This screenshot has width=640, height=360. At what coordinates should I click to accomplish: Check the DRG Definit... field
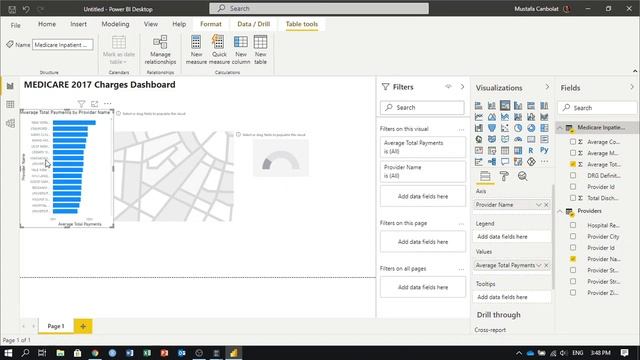click(x=573, y=176)
